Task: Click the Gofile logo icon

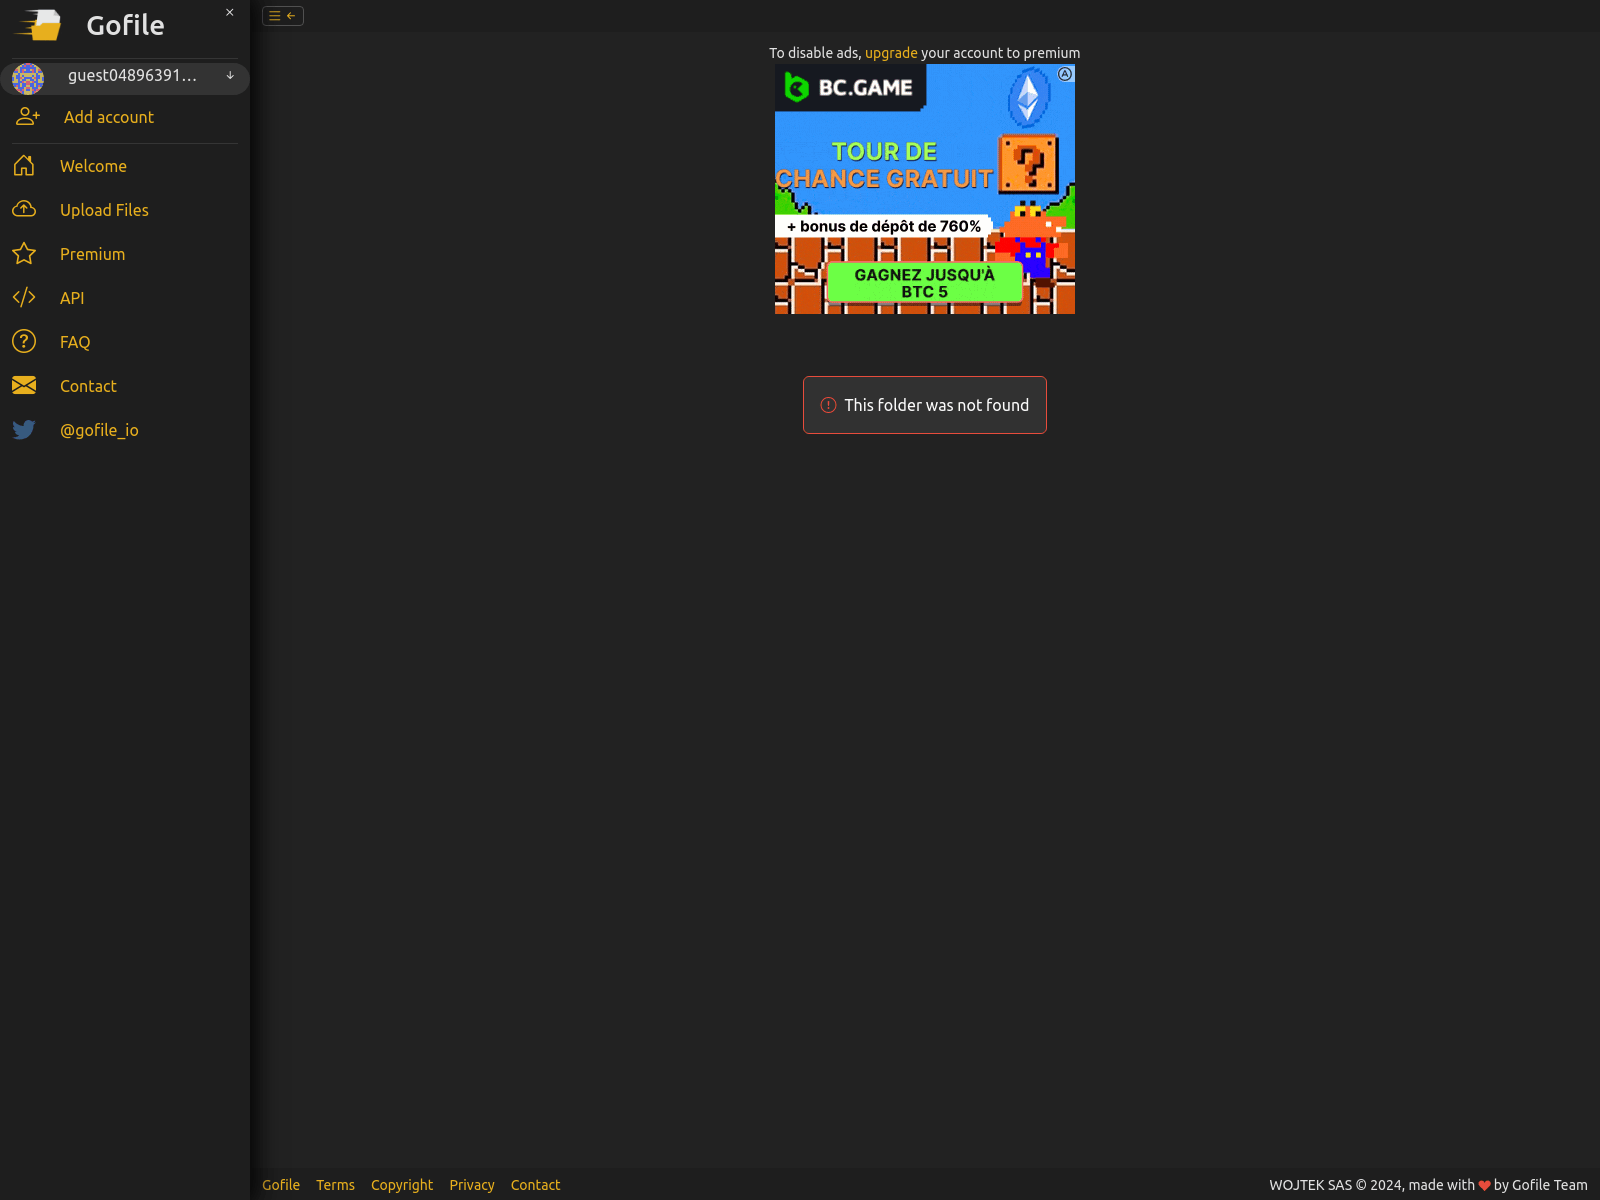Action: 38,25
